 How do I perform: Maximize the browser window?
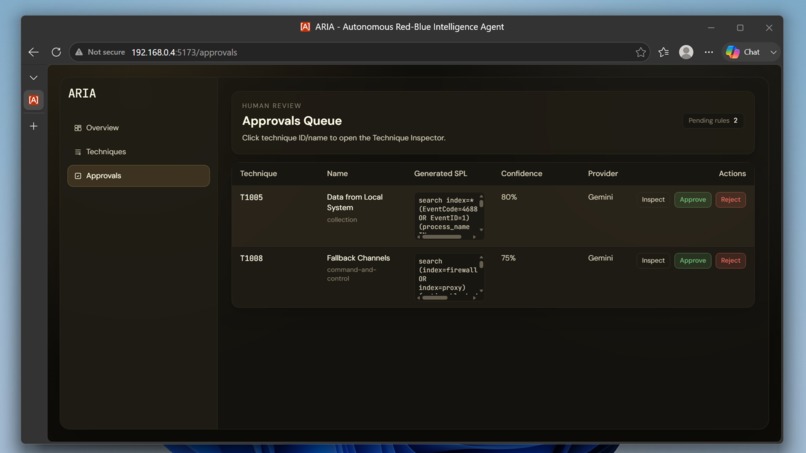point(740,28)
